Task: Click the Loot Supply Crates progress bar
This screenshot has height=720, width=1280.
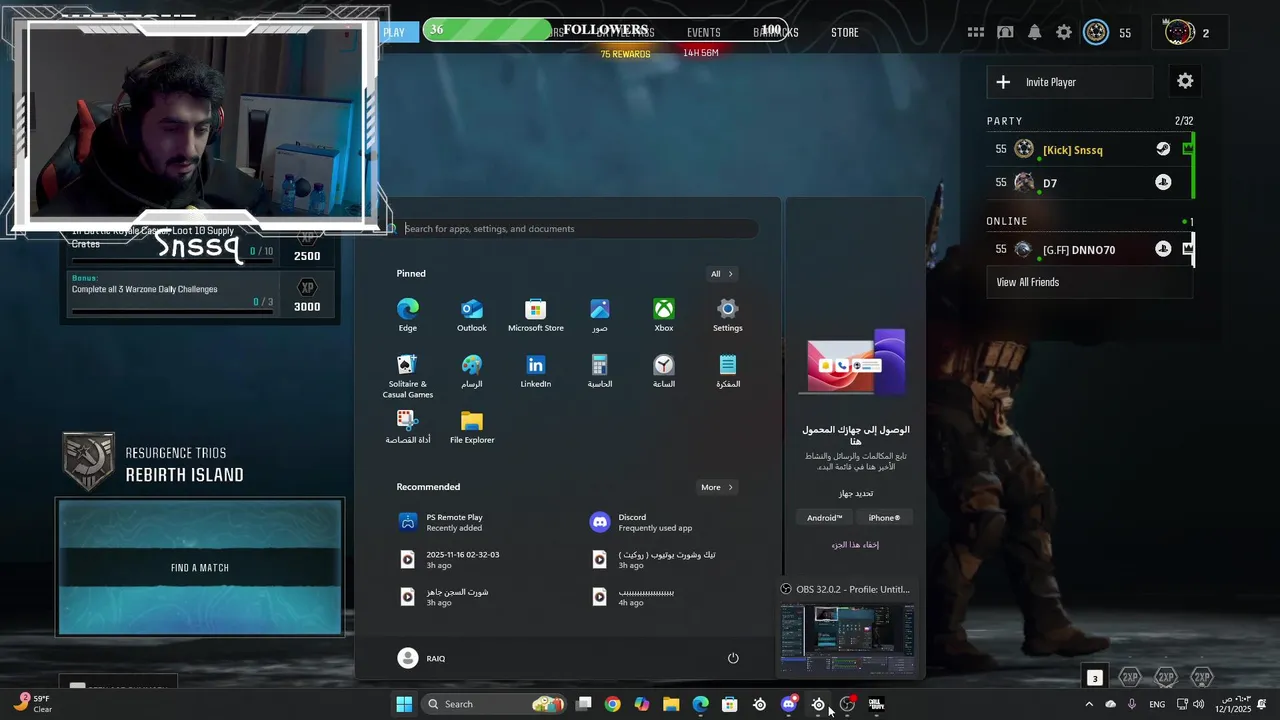Action: point(172,263)
